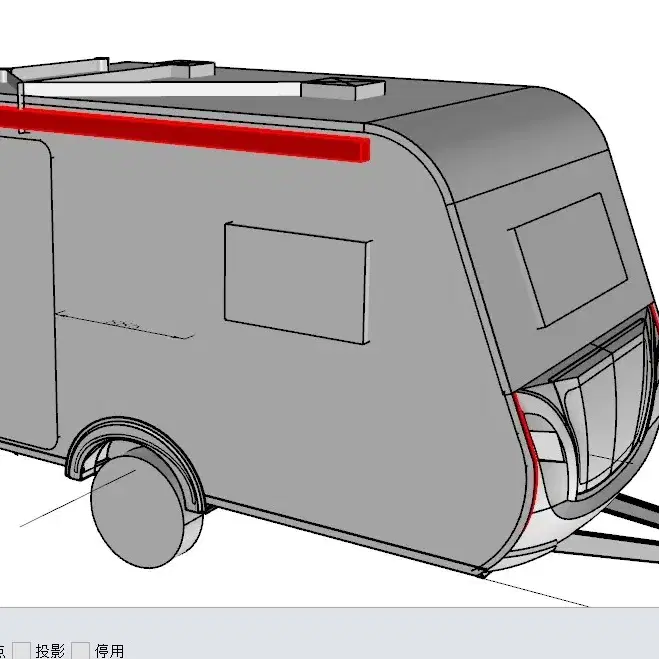Enable the 停用 osnap checkbox

coord(80,651)
